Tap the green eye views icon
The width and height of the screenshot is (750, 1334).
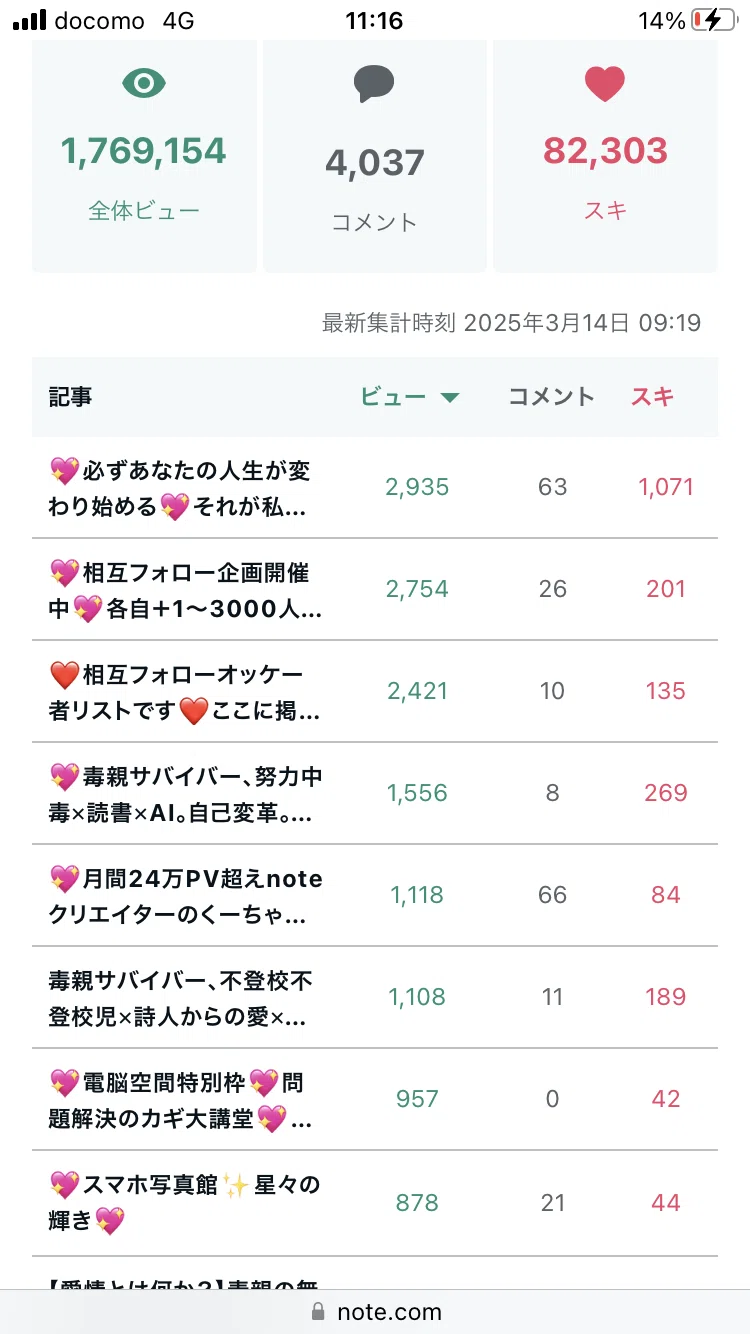point(144,84)
